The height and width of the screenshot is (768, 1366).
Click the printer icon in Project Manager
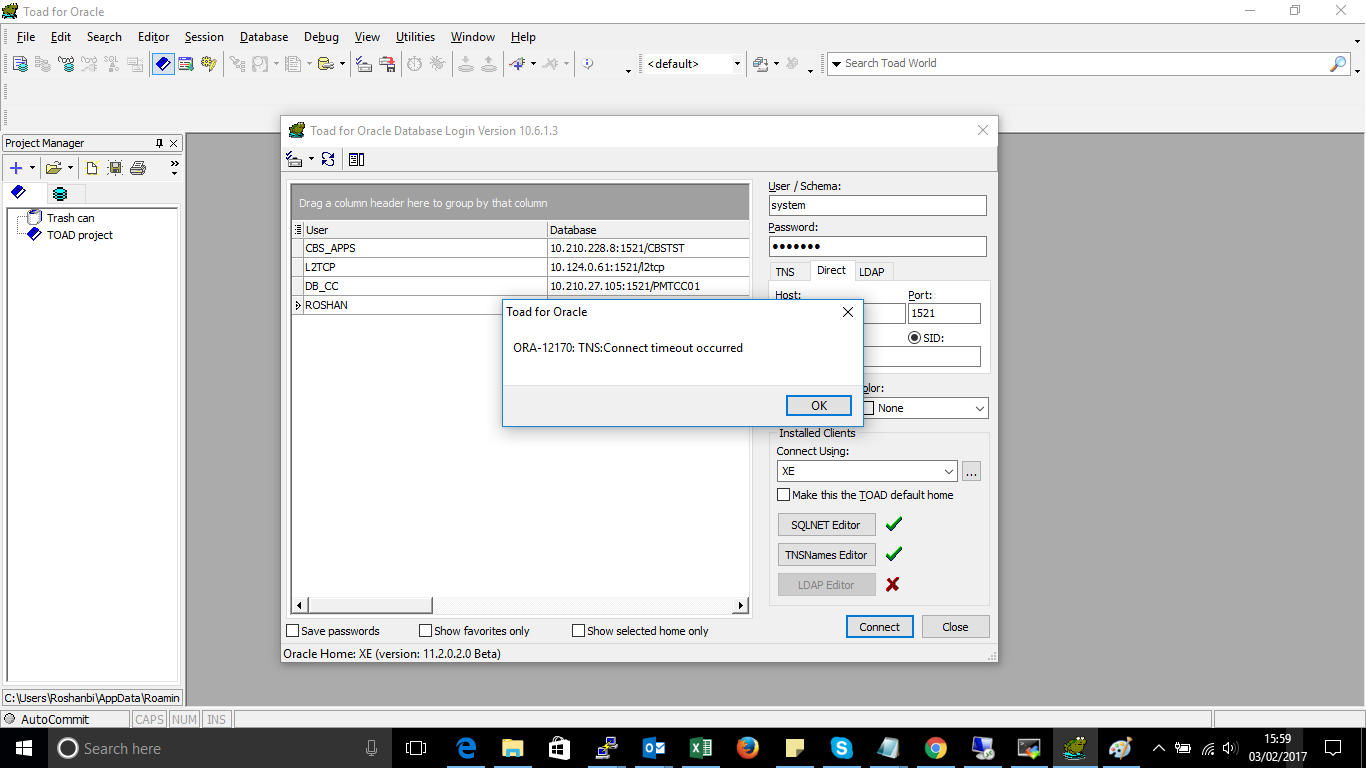coord(138,168)
